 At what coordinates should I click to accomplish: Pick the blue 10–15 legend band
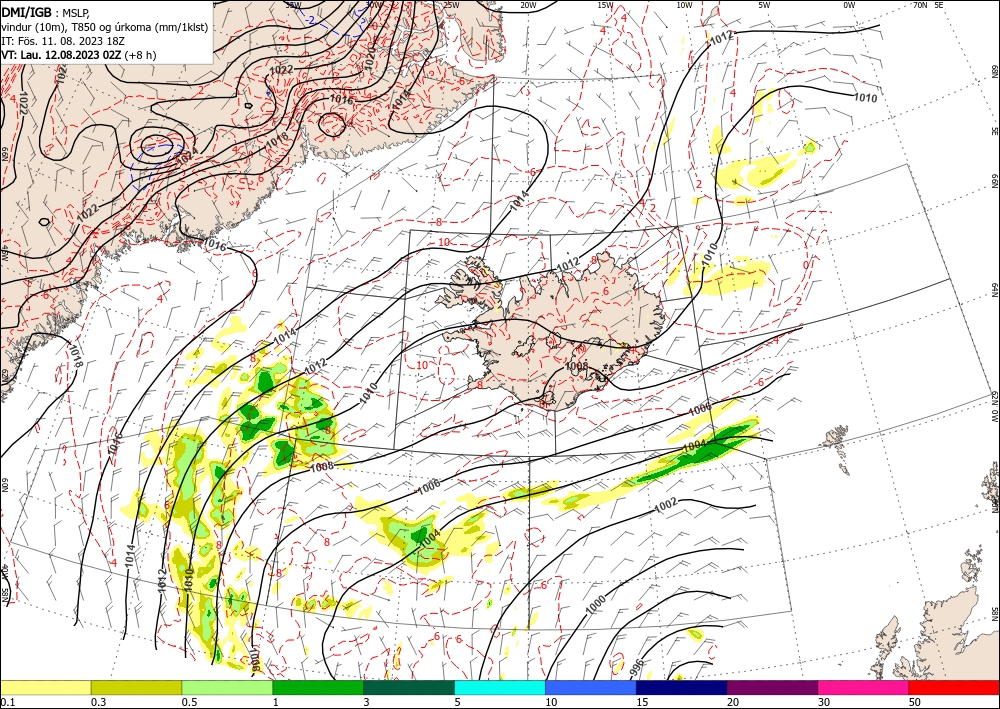coord(591,687)
